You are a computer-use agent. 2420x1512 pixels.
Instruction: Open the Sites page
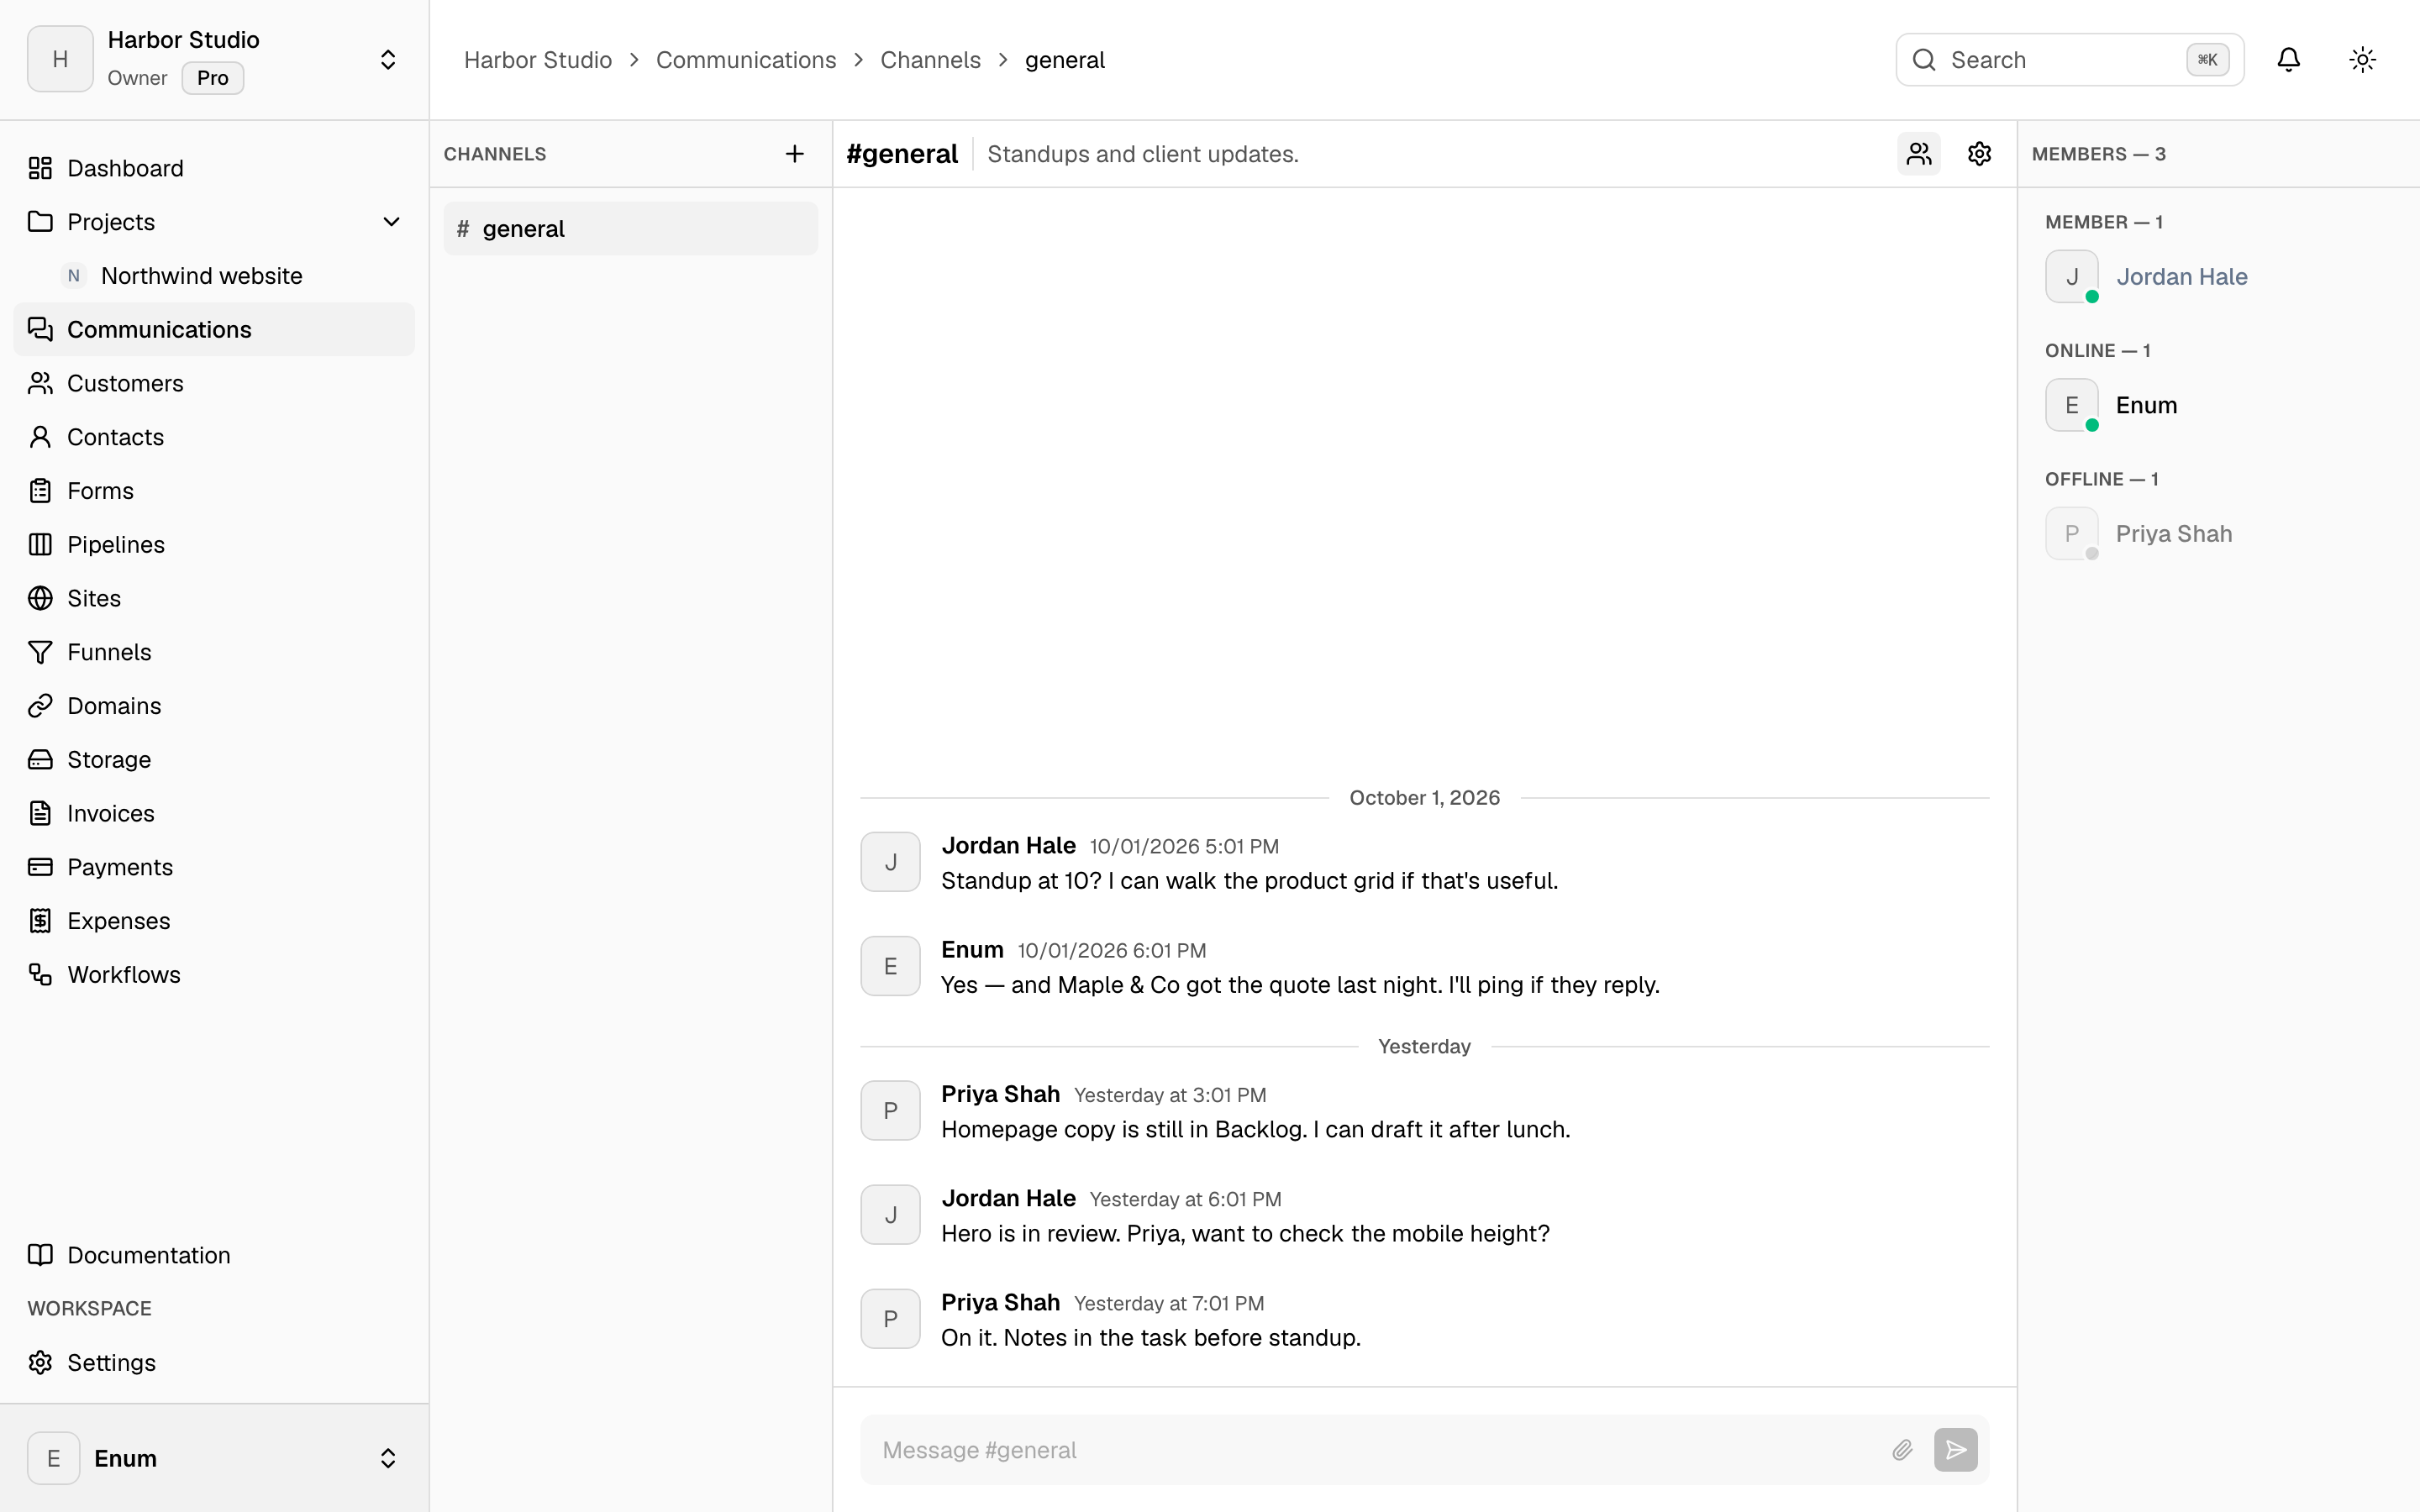click(214, 598)
